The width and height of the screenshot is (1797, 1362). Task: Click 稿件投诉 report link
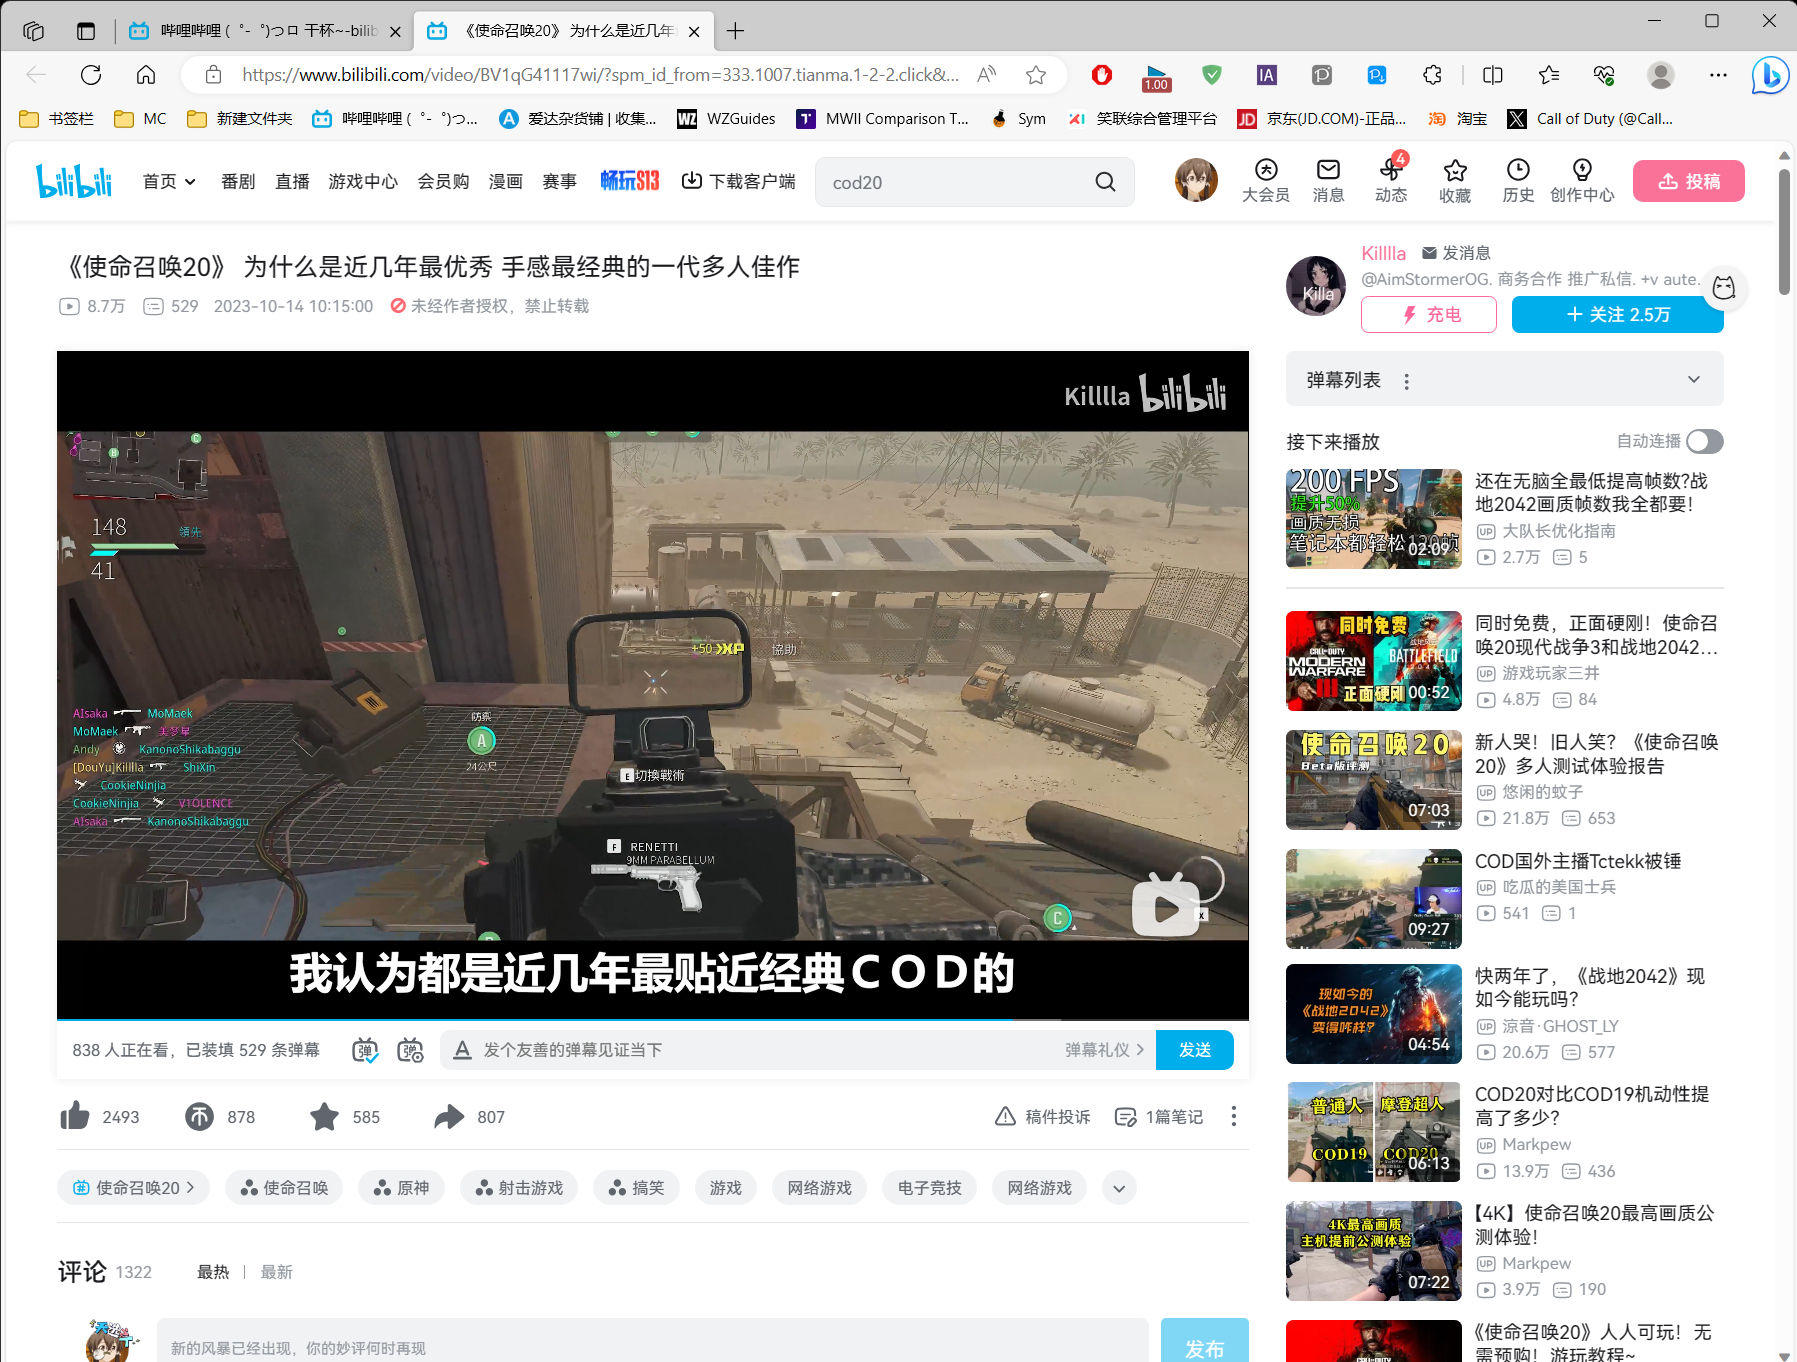coord(1043,1116)
